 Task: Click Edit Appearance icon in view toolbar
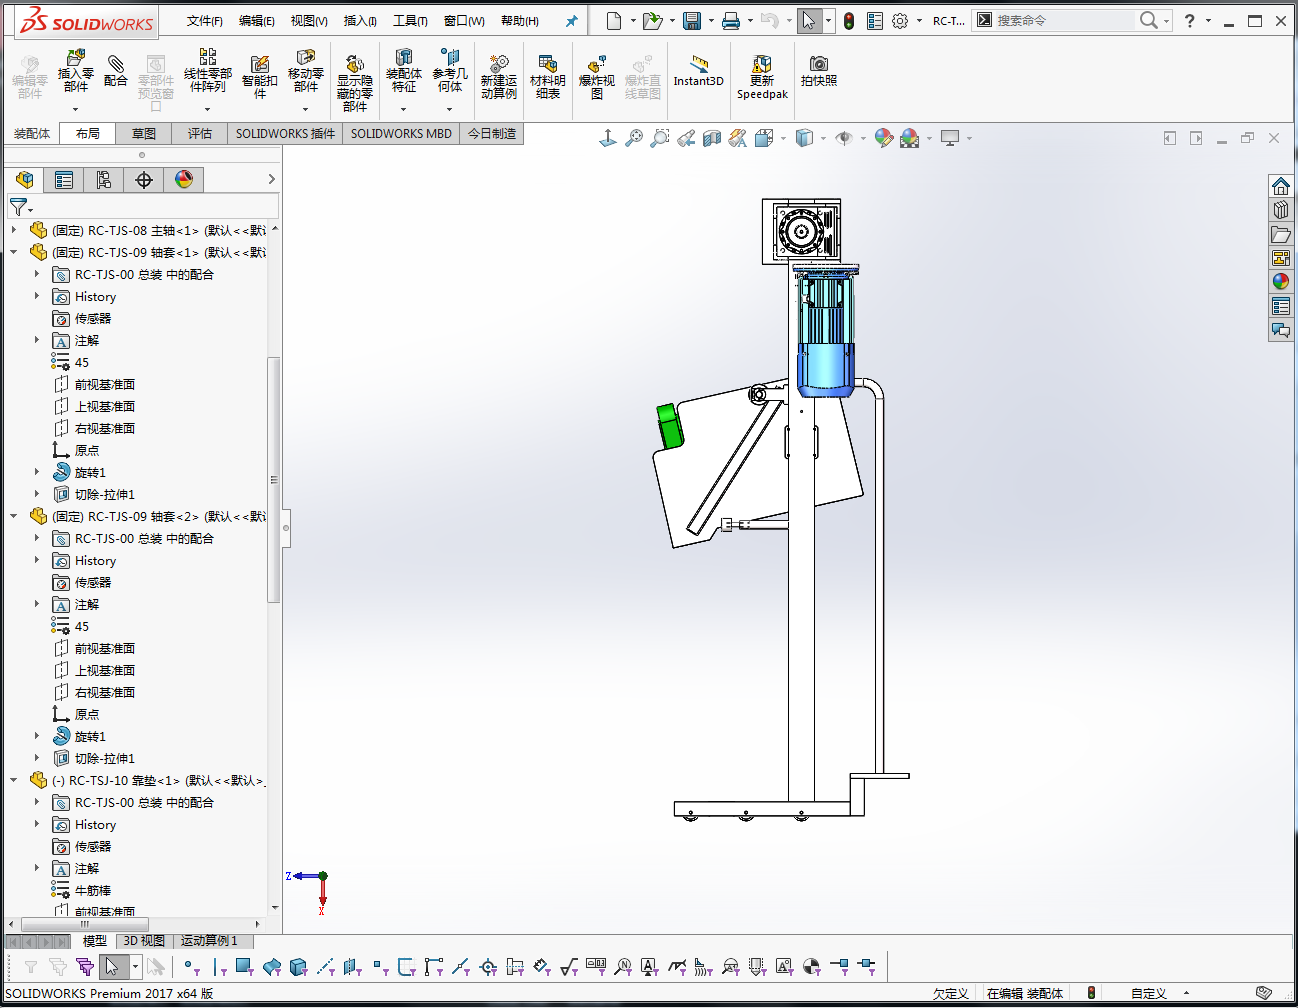[883, 138]
